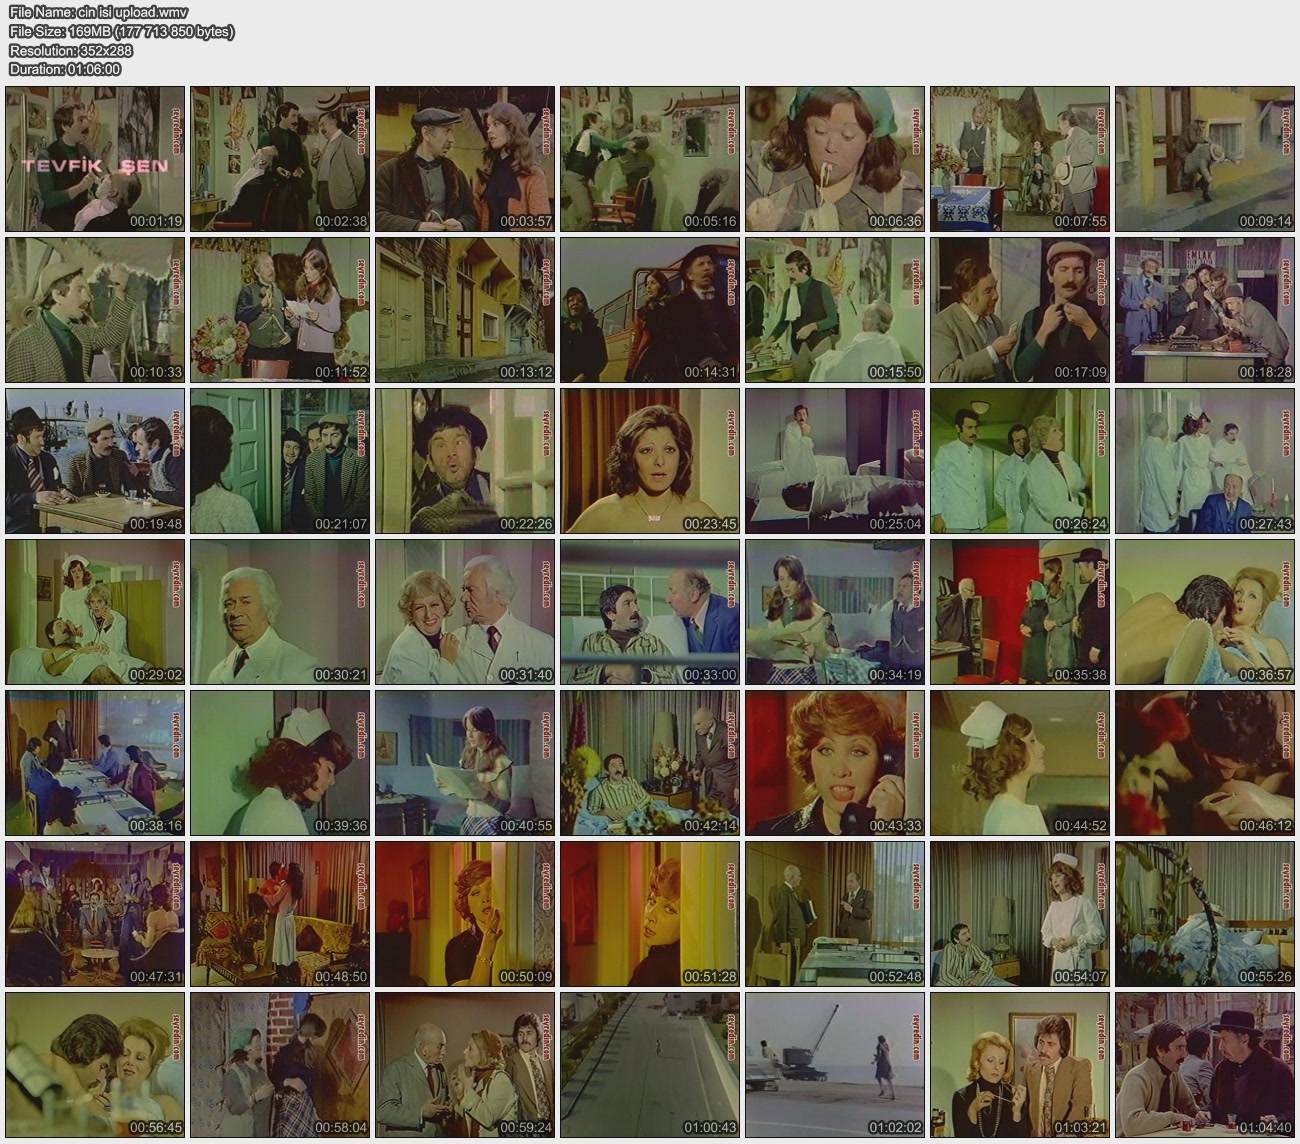Click the Duration 01:06:00 text
The image size is (1300, 1144).
tap(65, 69)
